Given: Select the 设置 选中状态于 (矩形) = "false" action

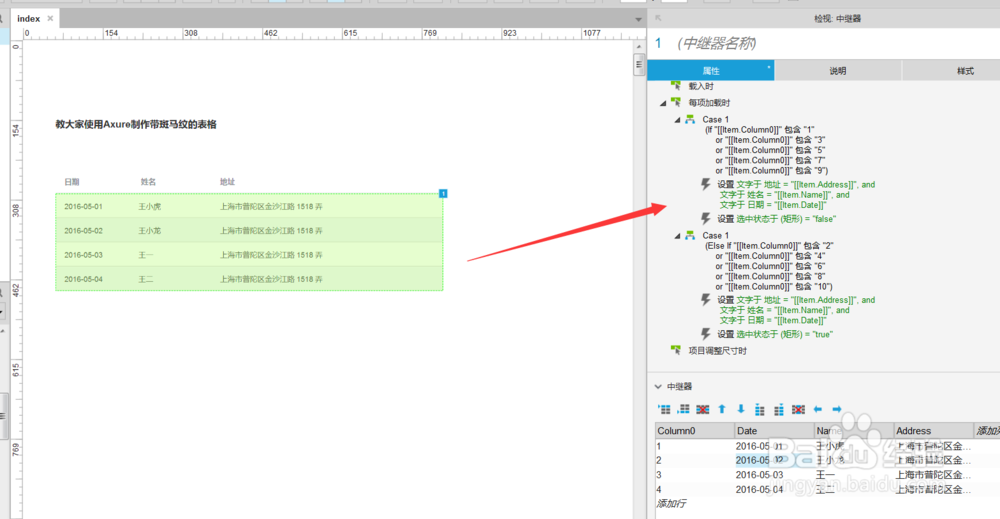Looking at the screenshot, I should pos(776,219).
